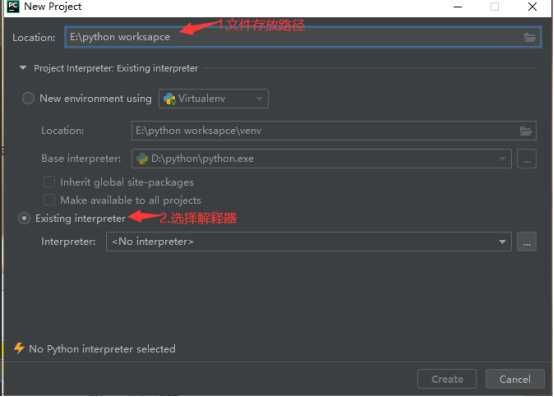
Task: Click the project Location input field
Action: pos(303,37)
